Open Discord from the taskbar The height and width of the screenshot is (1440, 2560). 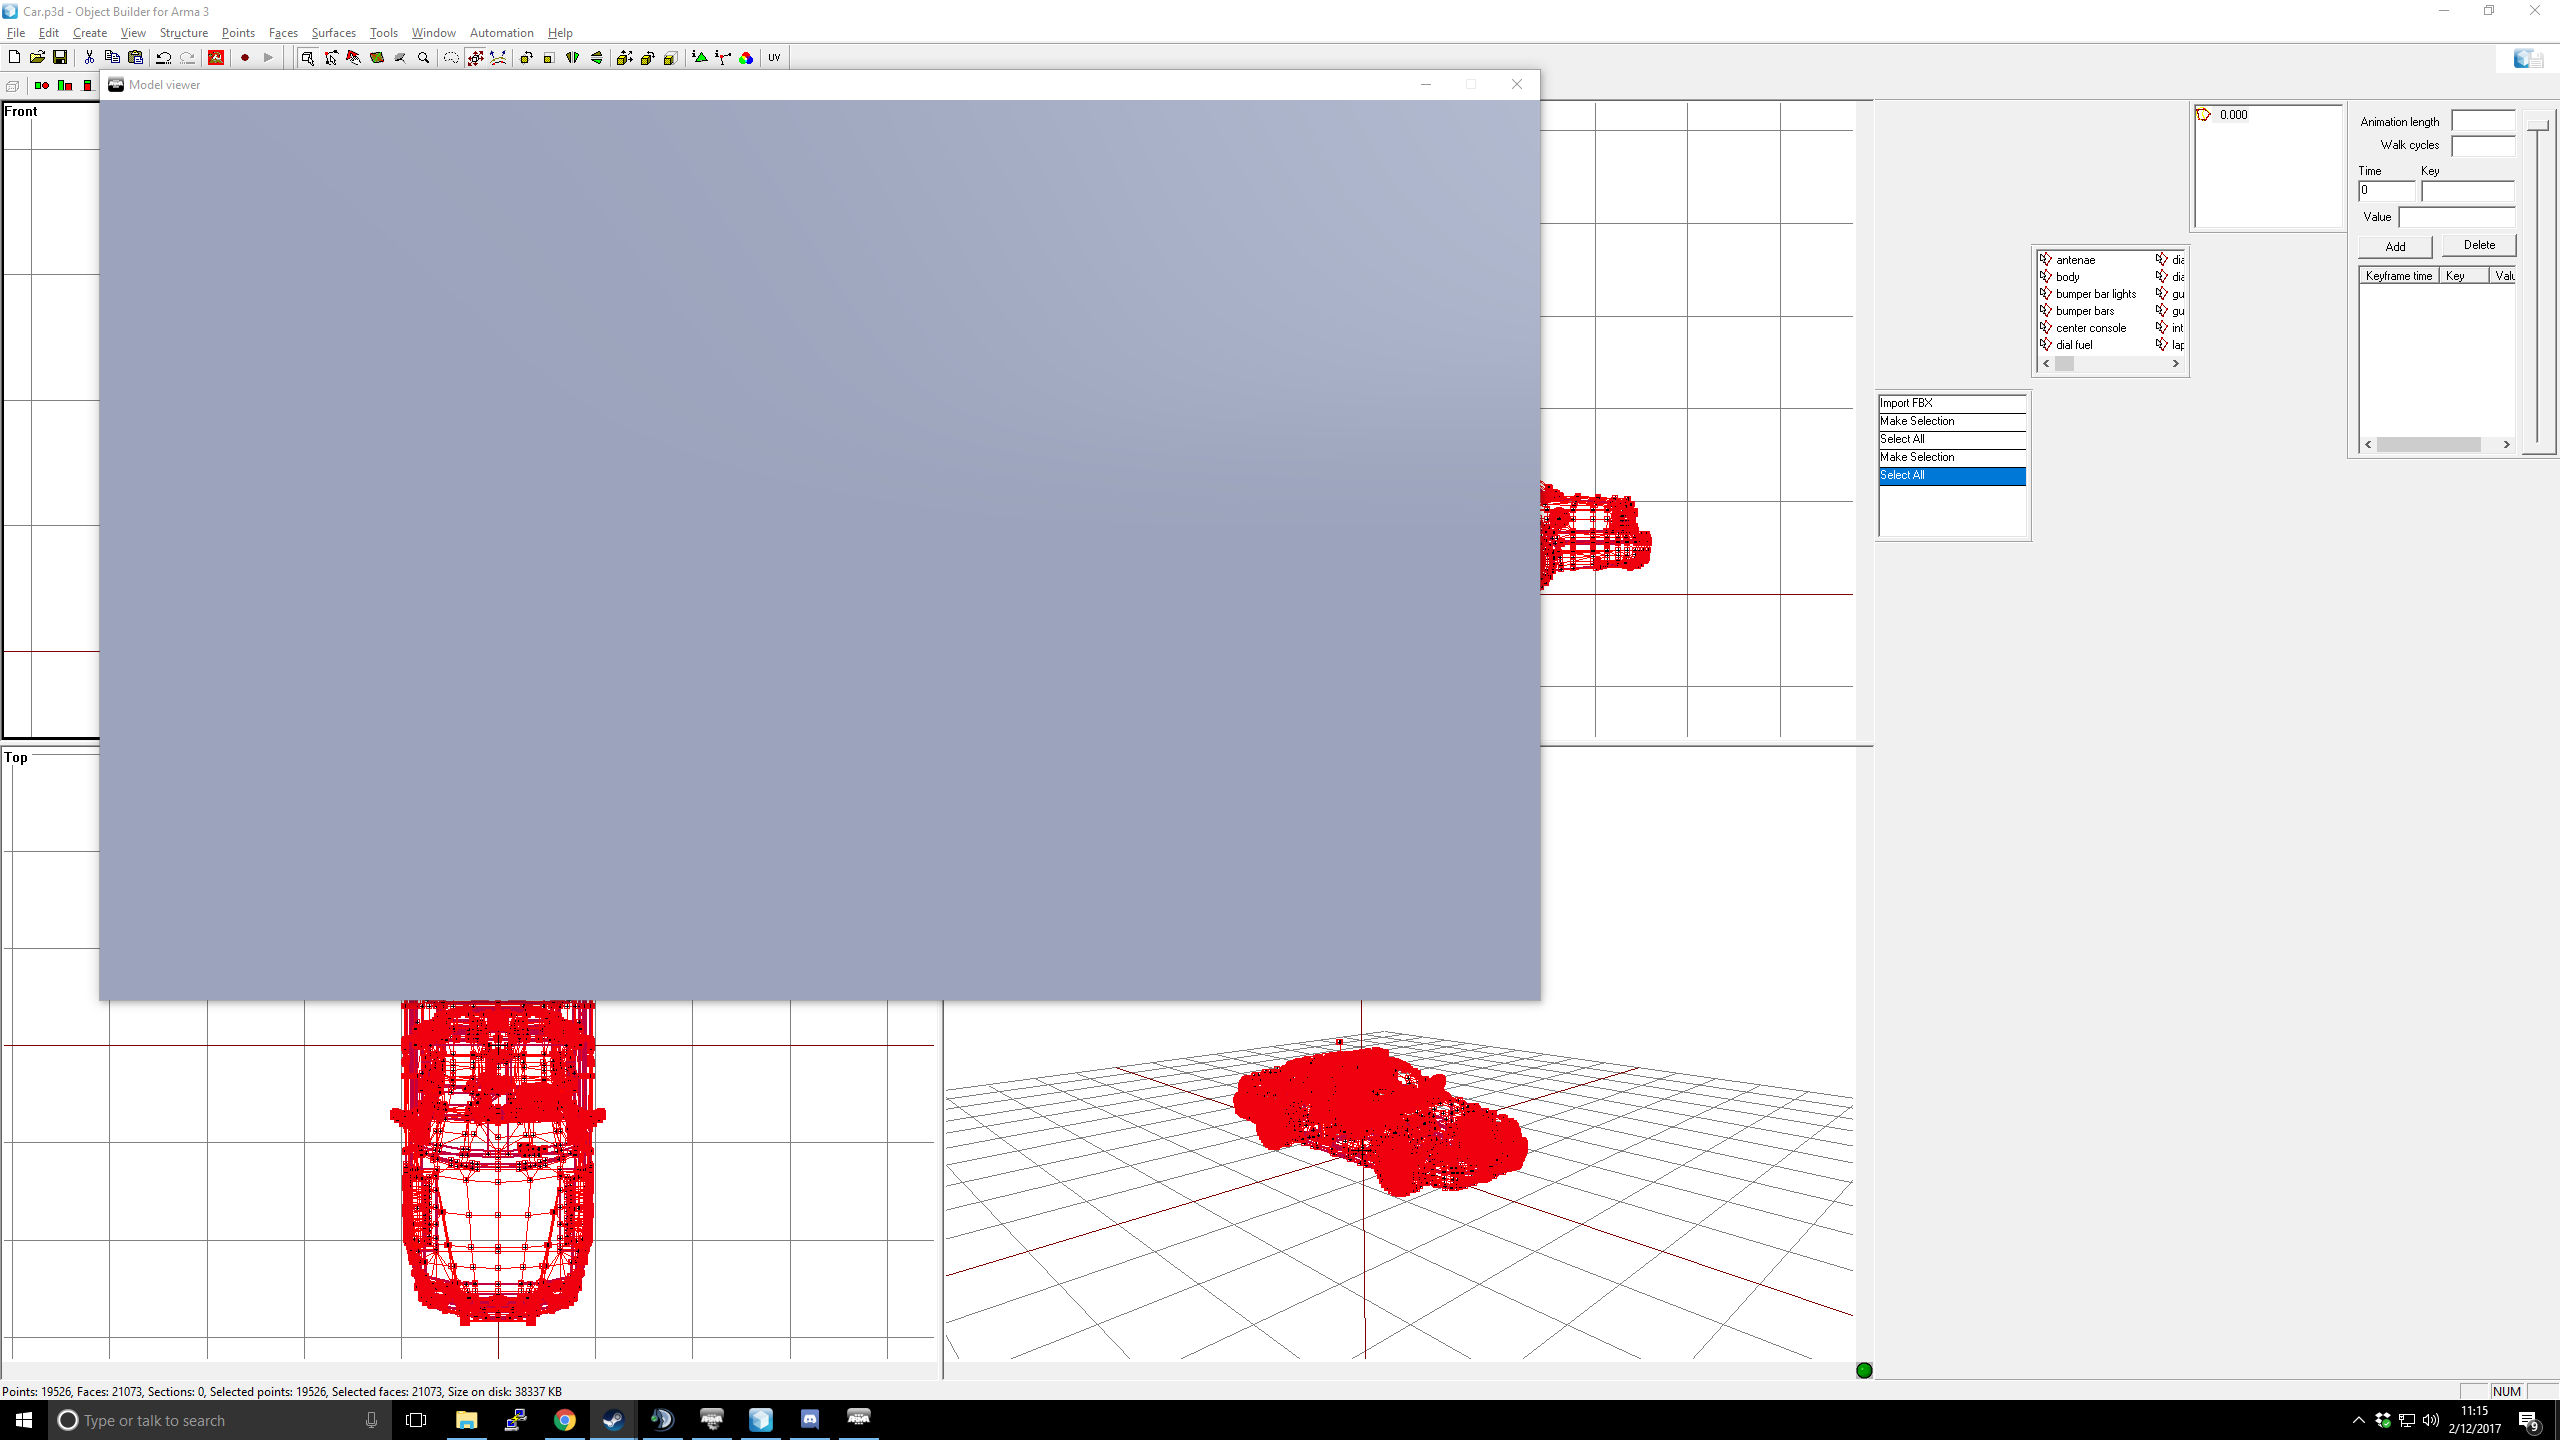click(809, 1419)
